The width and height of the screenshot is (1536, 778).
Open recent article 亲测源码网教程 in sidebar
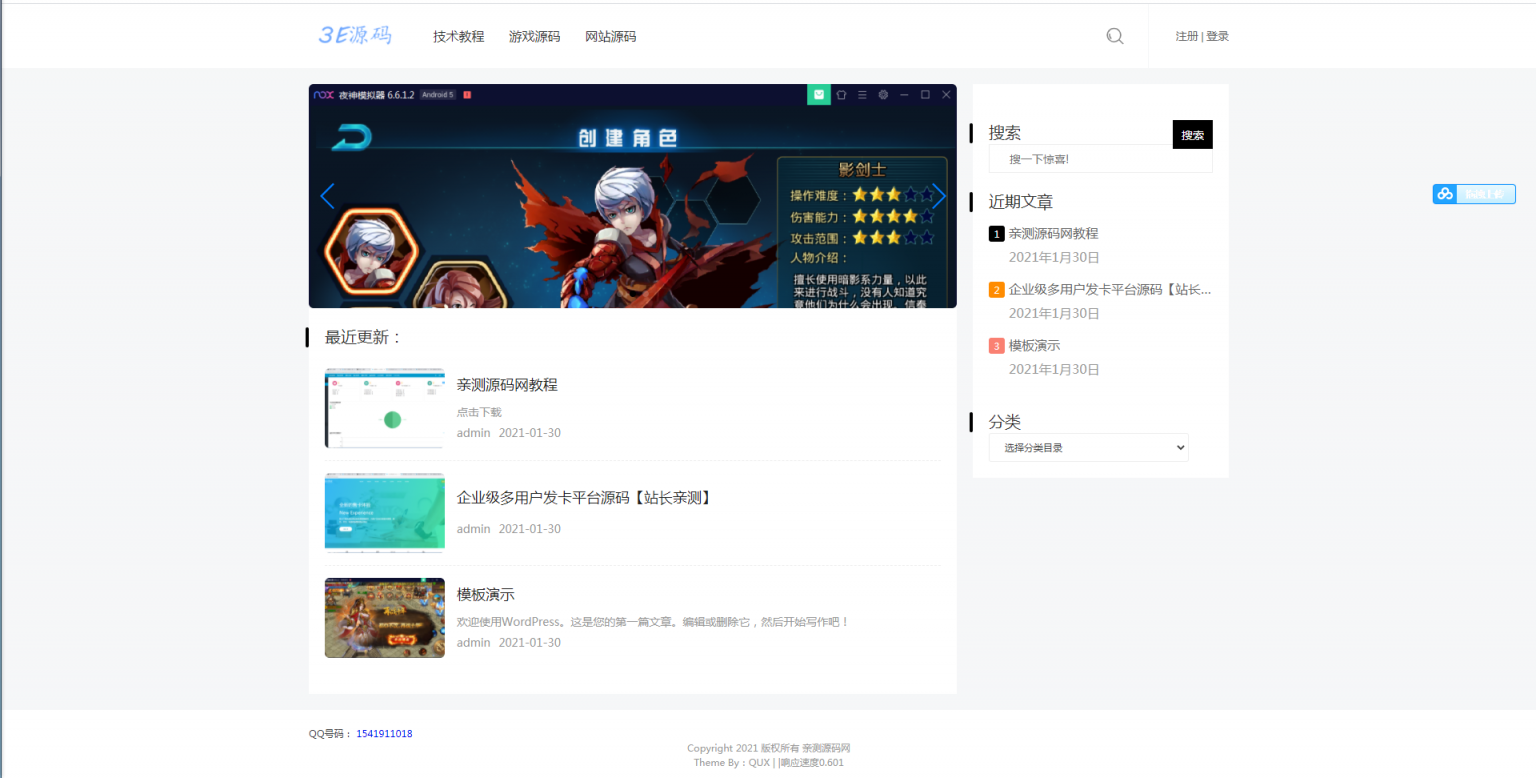1053,233
